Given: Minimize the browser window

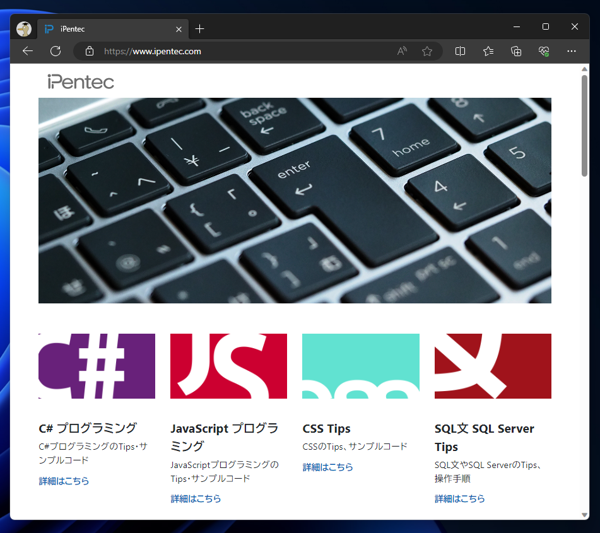Looking at the screenshot, I should click(x=517, y=27).
